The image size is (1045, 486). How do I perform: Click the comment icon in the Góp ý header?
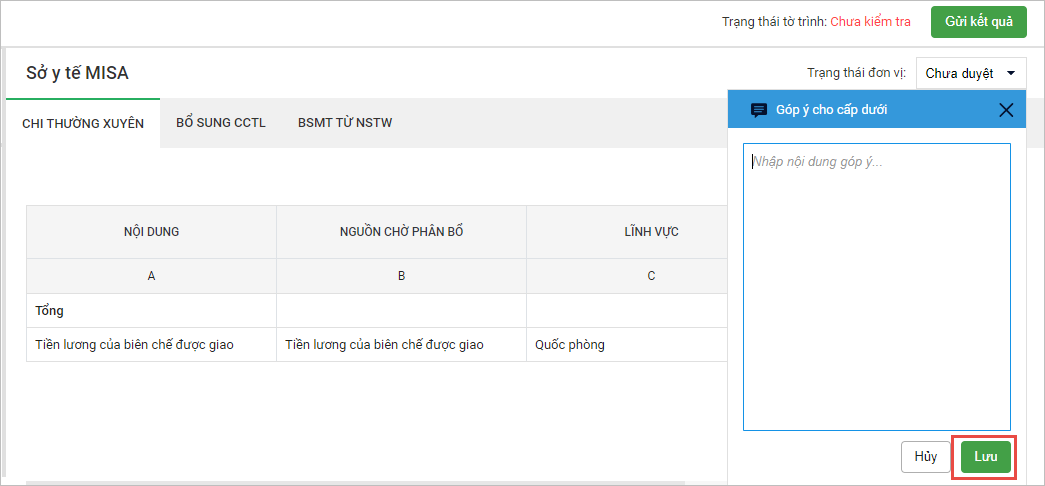click(759, 110)
